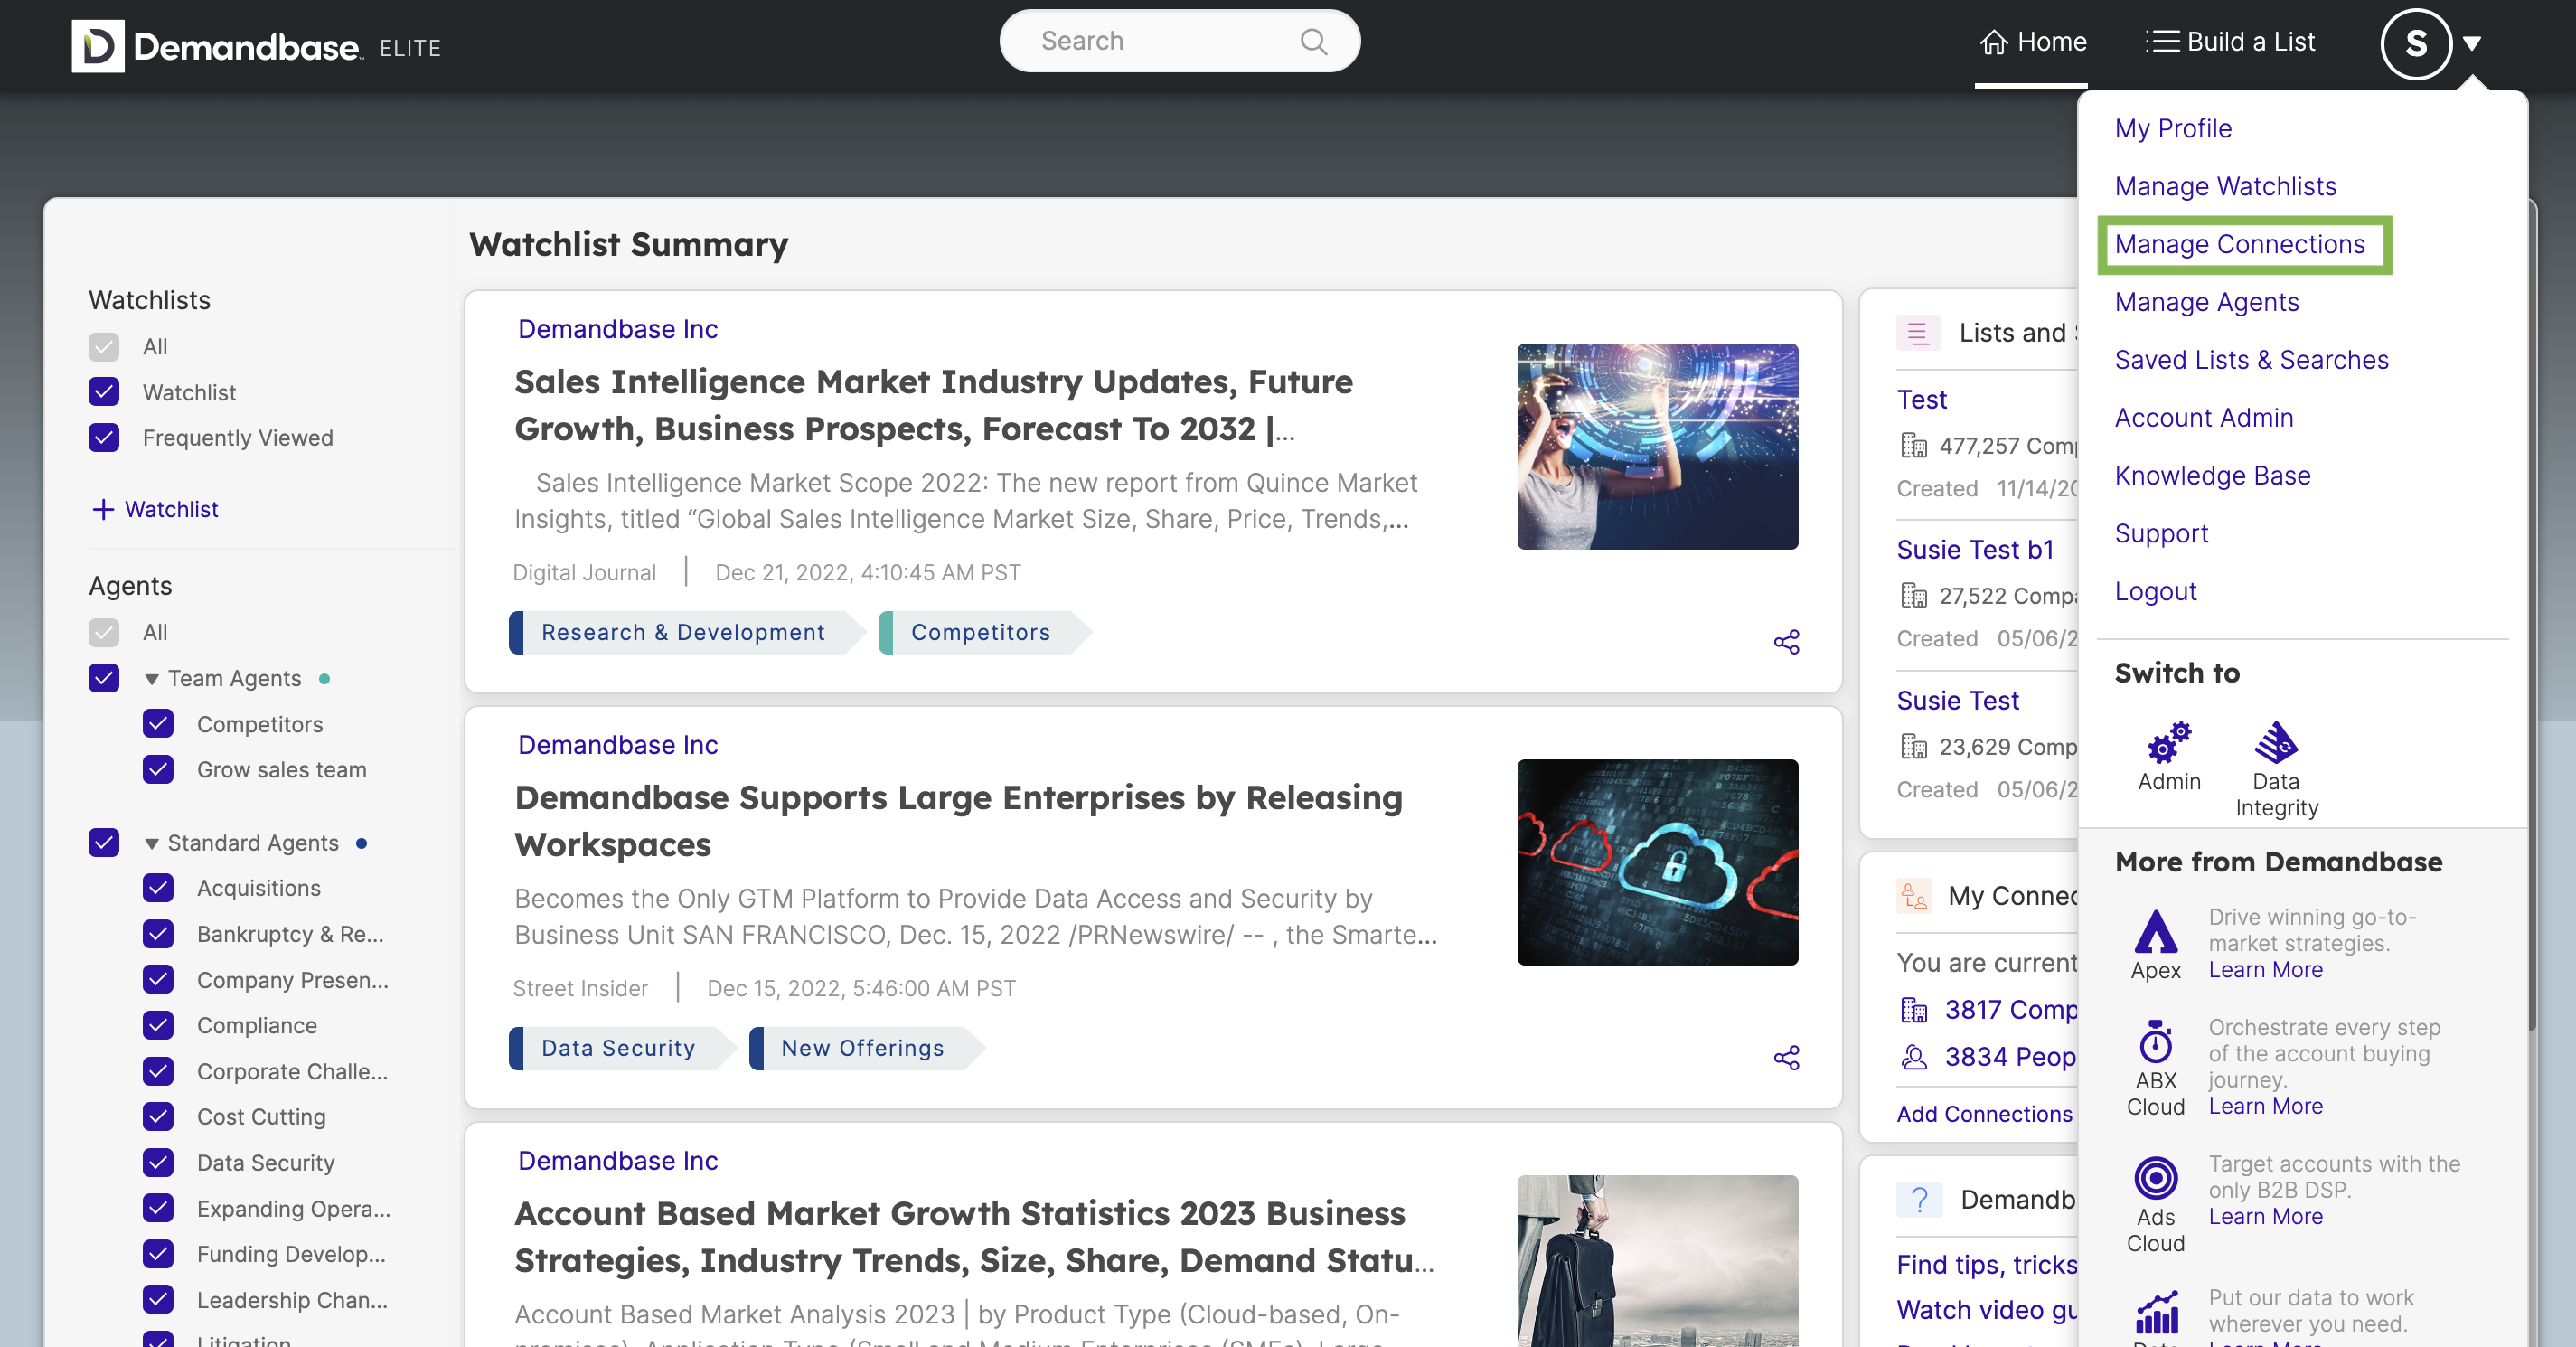
Task: Open Saved Lists & Searches
Action: pos(2251,360)
